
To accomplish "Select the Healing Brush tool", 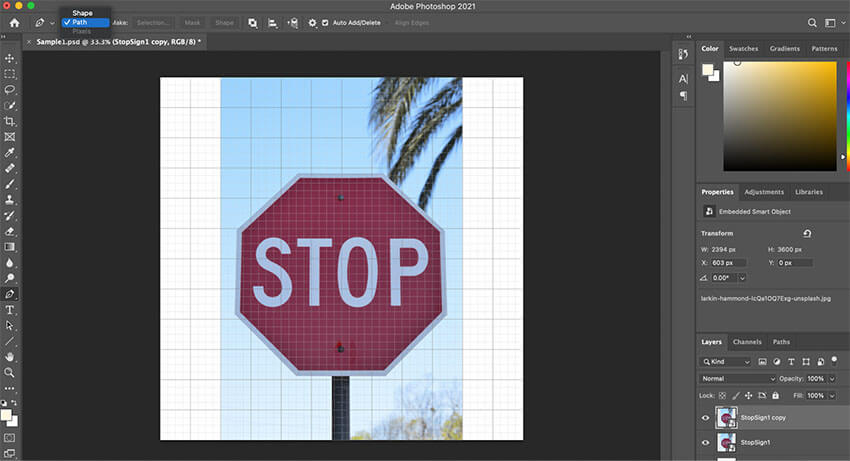I will click(10, 168).
